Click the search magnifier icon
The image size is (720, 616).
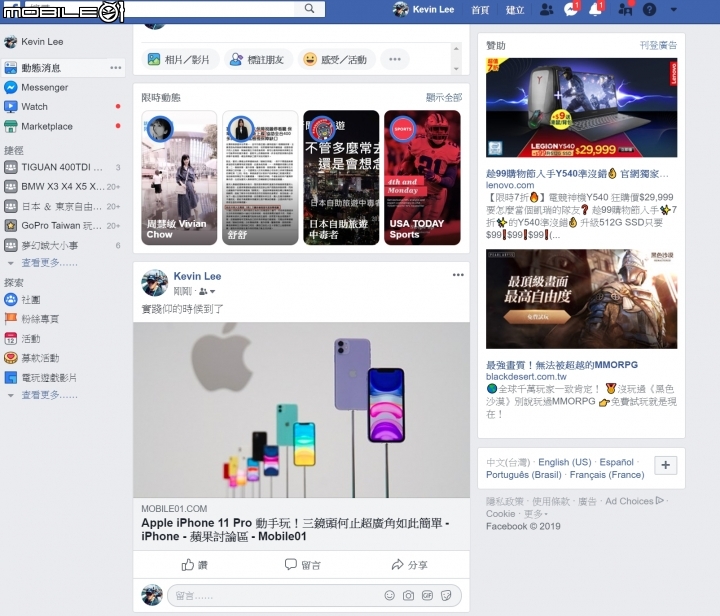pyautogui.click(x=309, y=9)
